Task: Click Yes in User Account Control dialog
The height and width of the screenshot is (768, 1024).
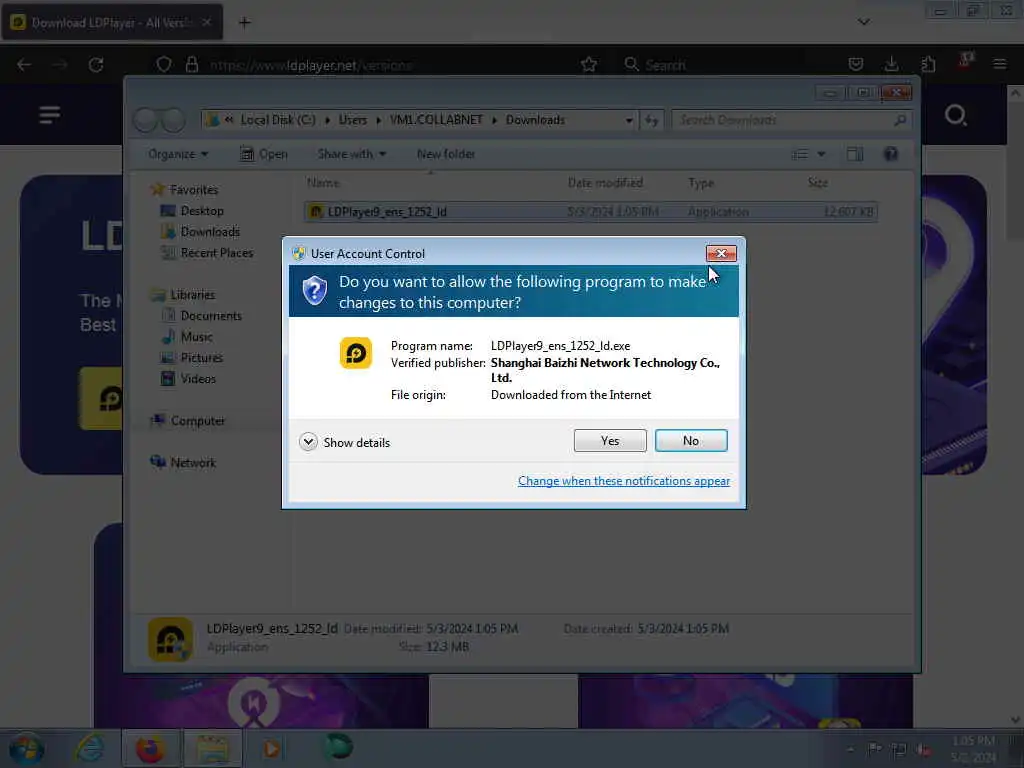Action: (x=610, y=441)
